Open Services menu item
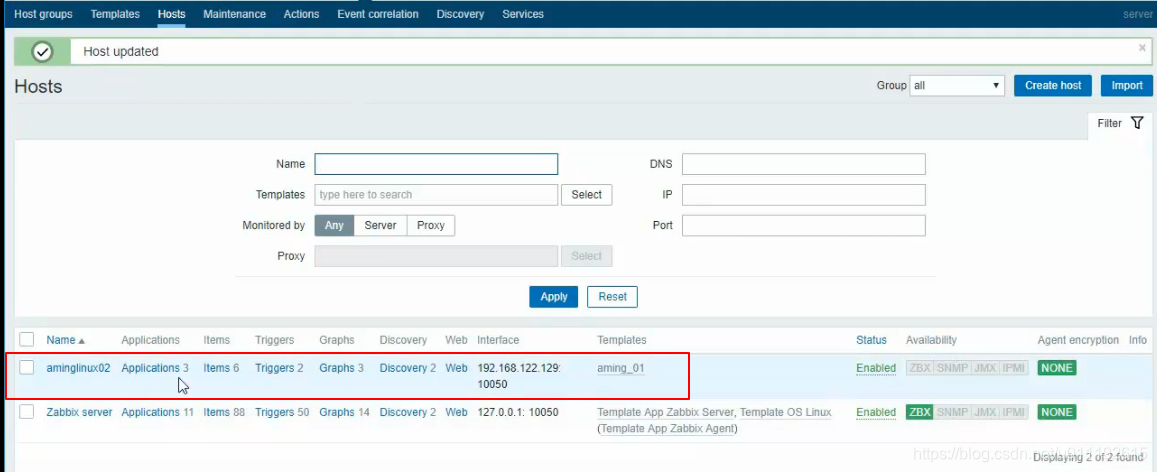The height and width of the screenshot is (472, 1157). pos(523,14)
